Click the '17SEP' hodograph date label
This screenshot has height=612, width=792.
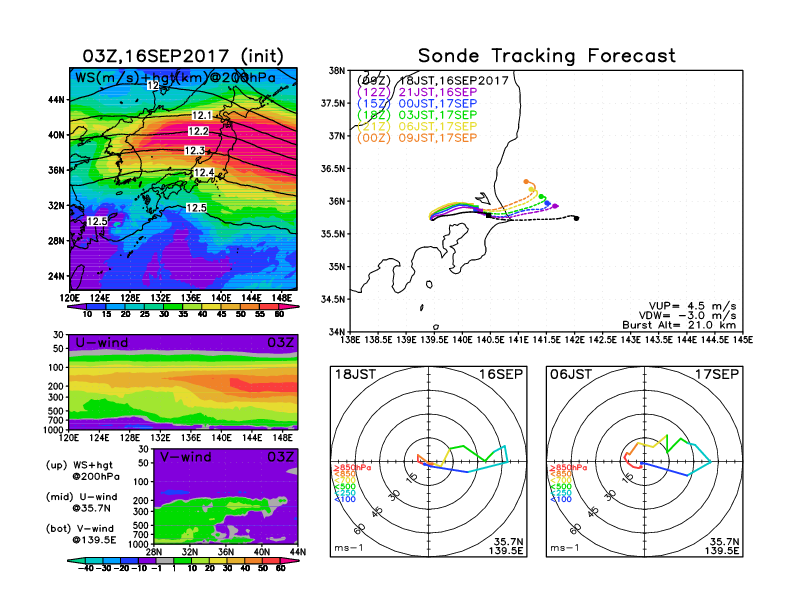pyautogui.click(x=717, y=374)
